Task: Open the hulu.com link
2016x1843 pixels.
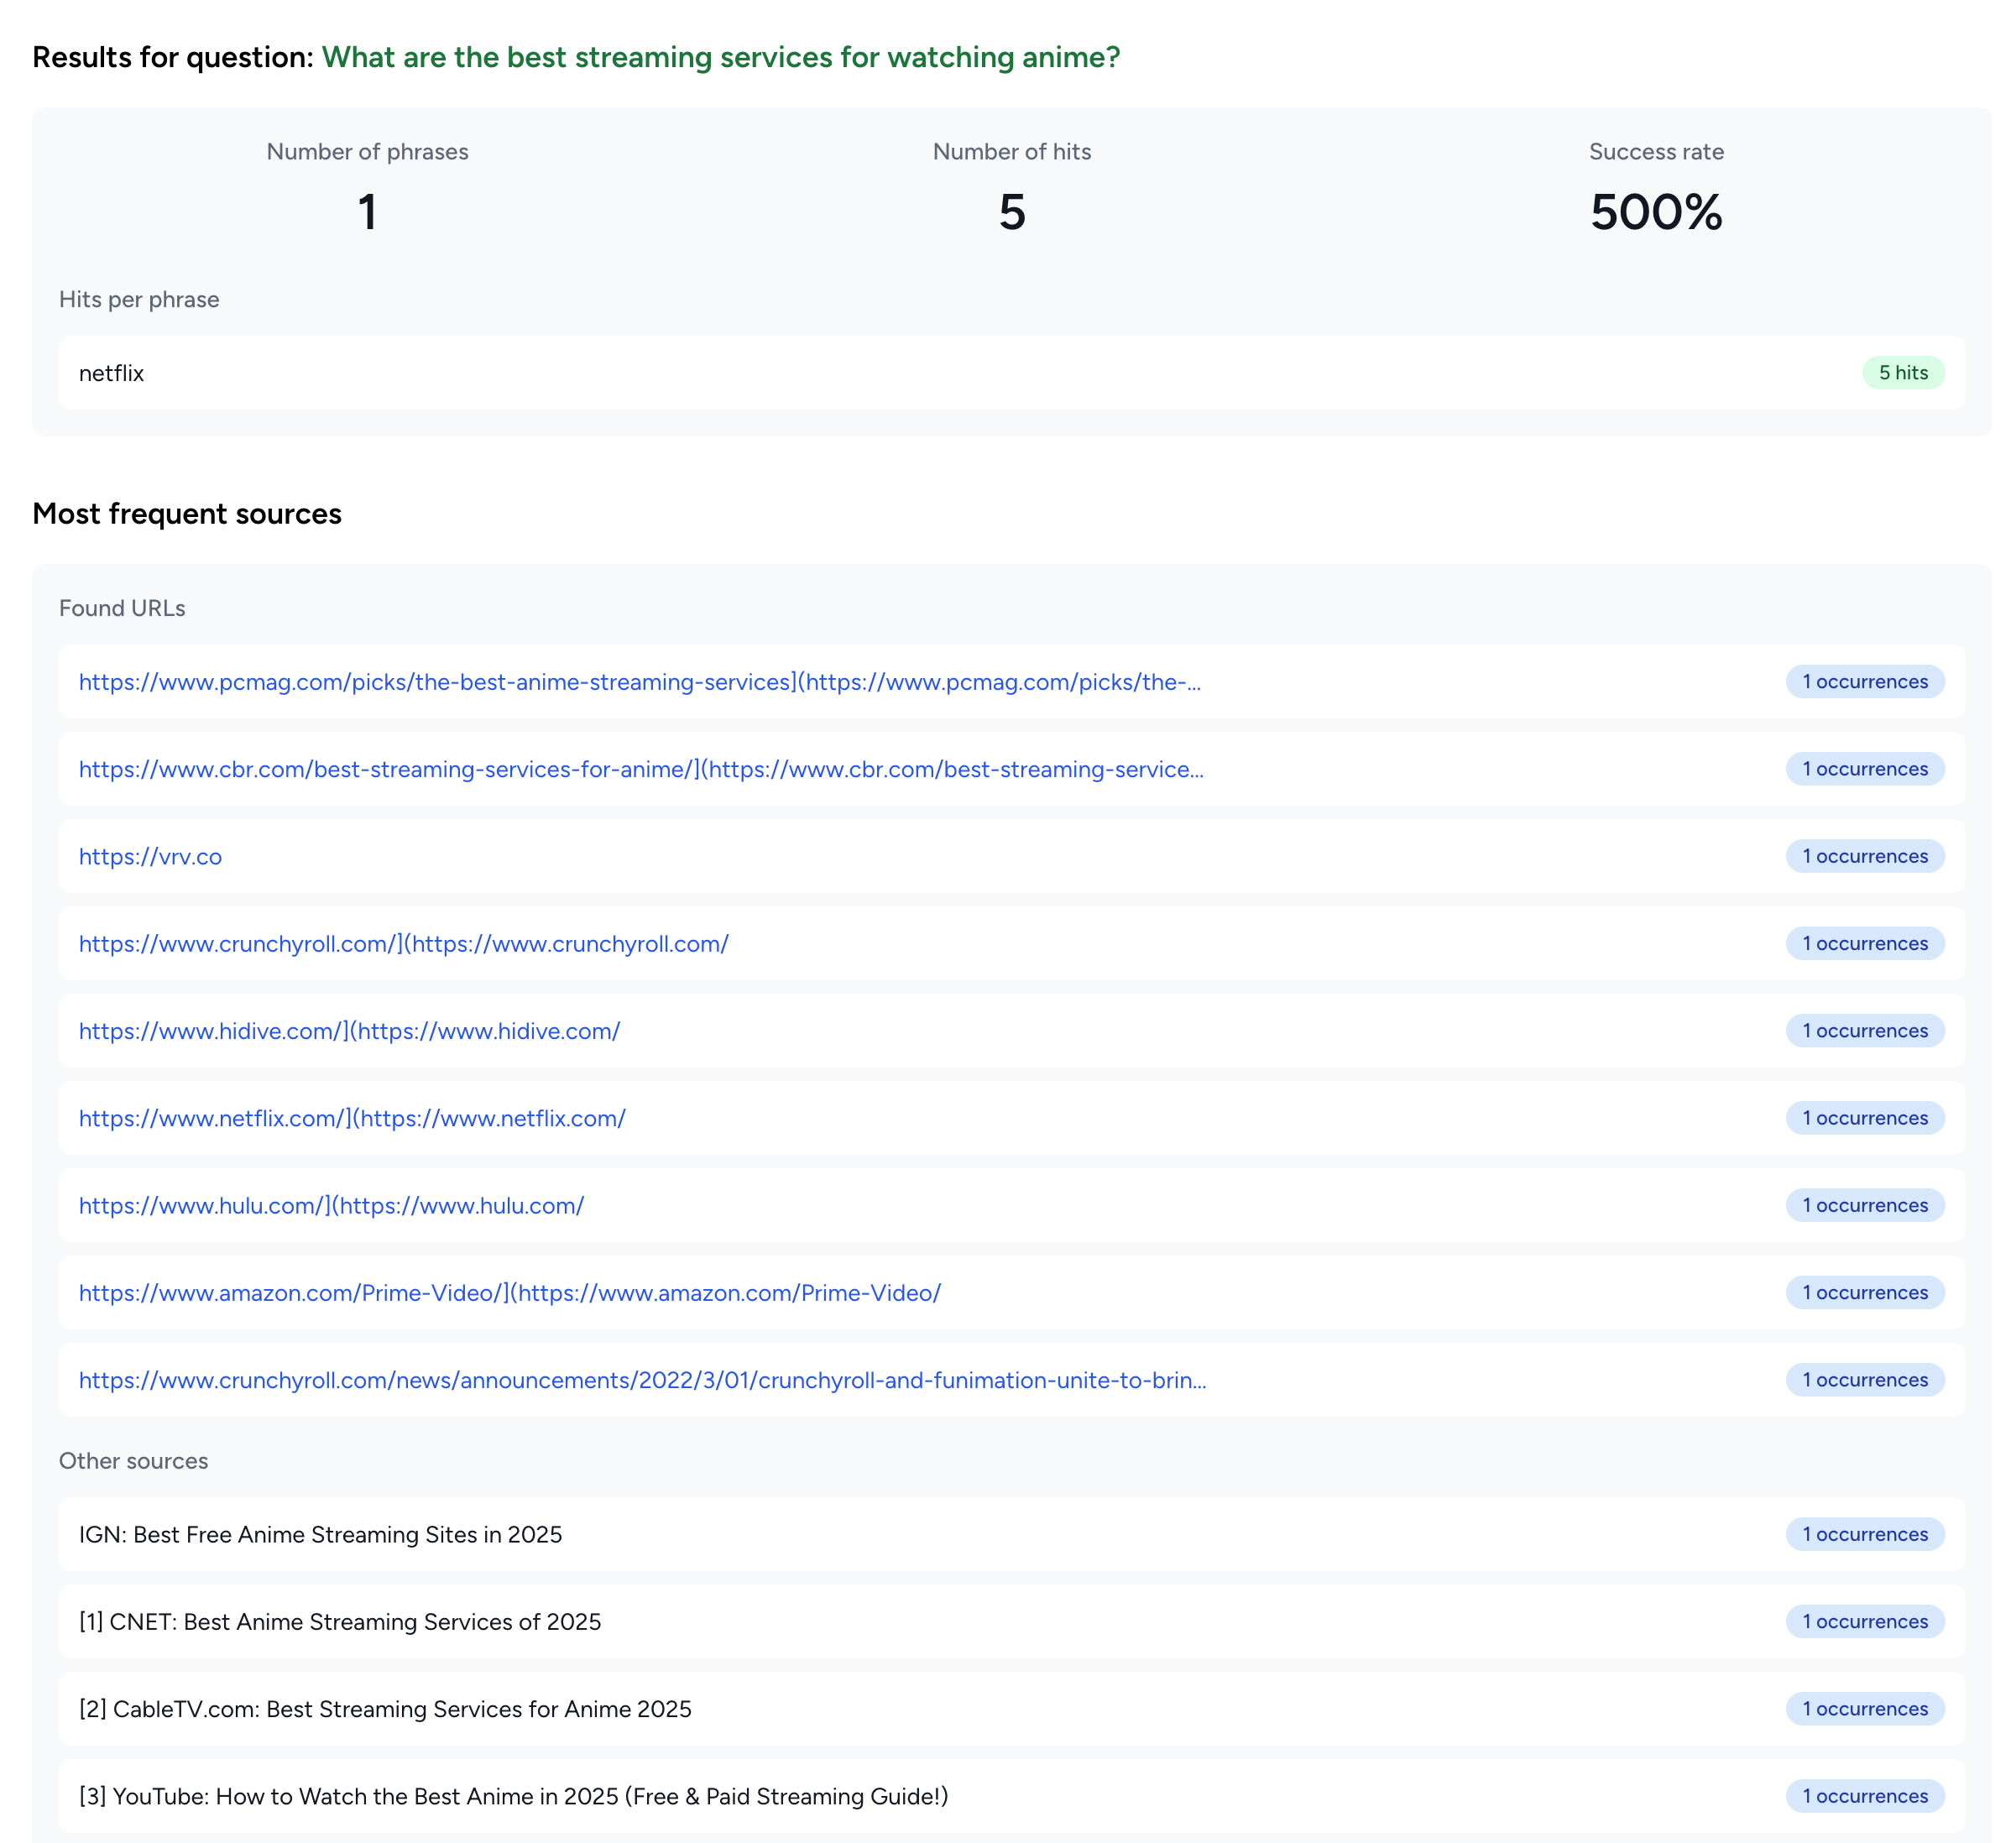Action: [x=331, y=1205]
